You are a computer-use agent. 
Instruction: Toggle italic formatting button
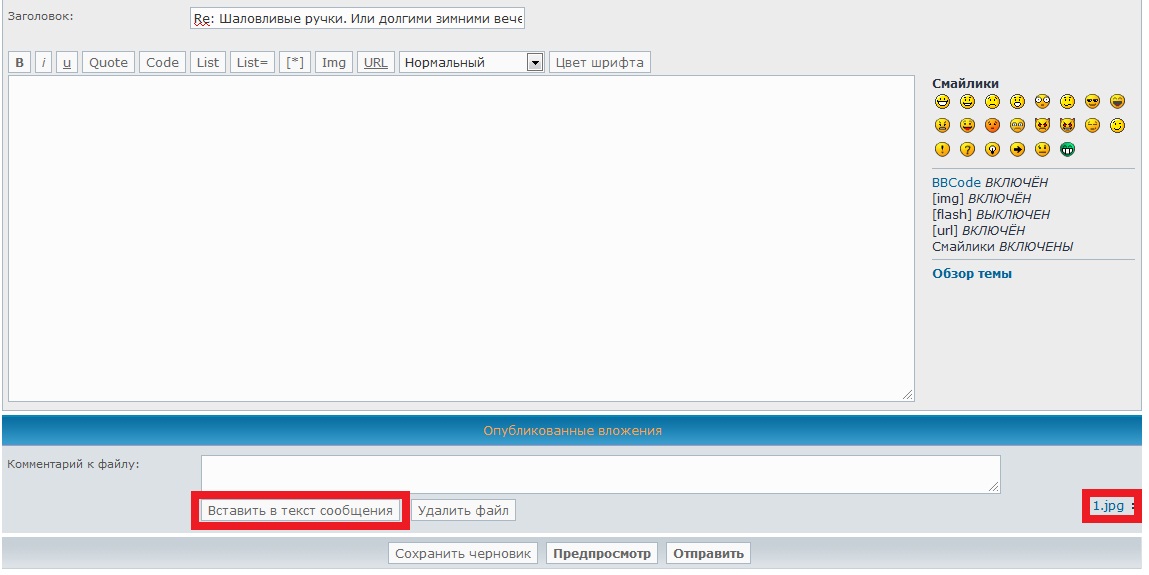[44, 63]
